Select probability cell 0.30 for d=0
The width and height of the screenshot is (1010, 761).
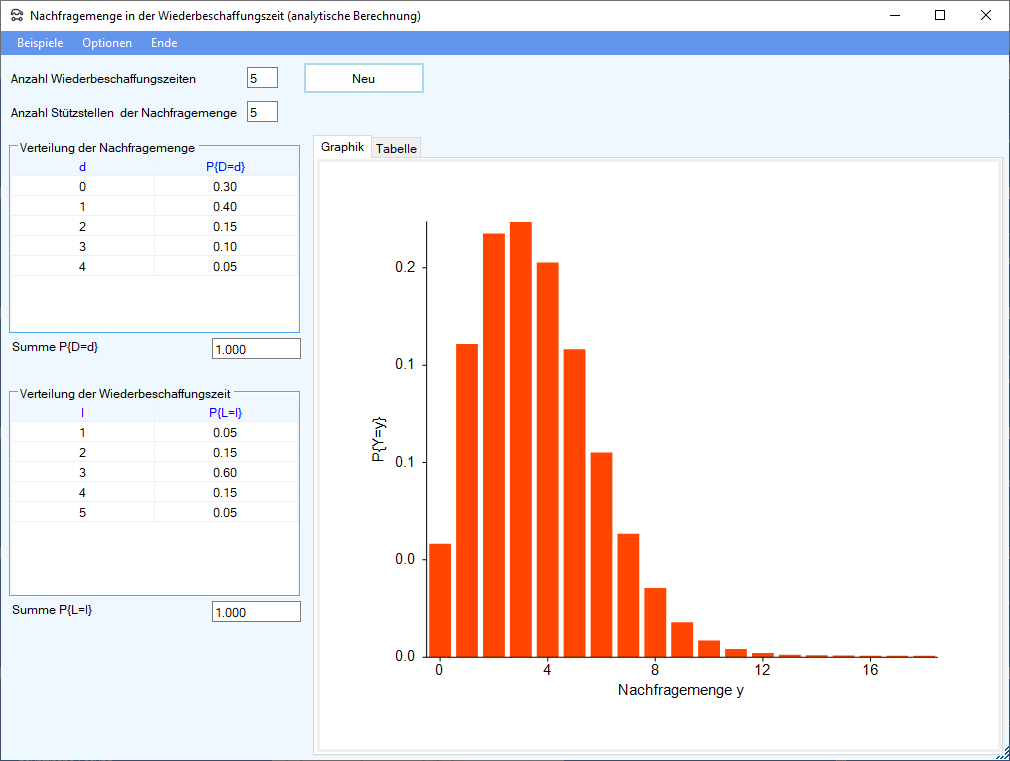[x=225, y=187]
